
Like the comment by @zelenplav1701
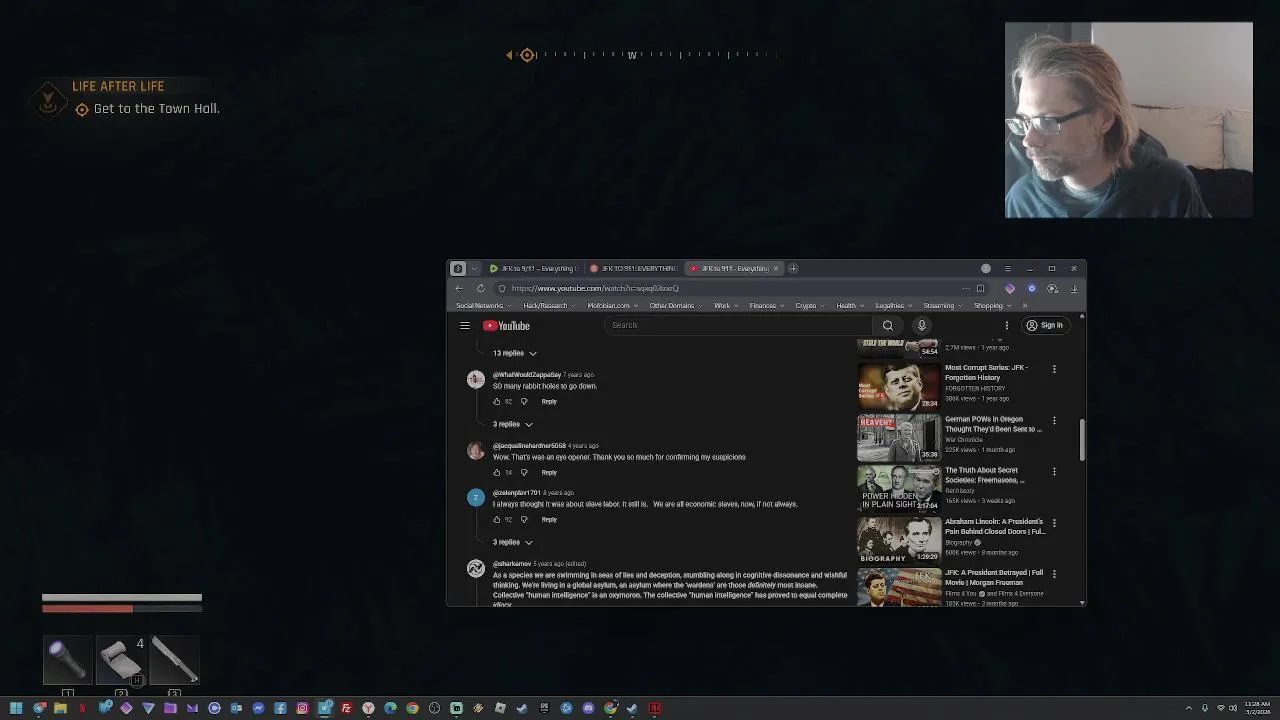tap(496, 519)
